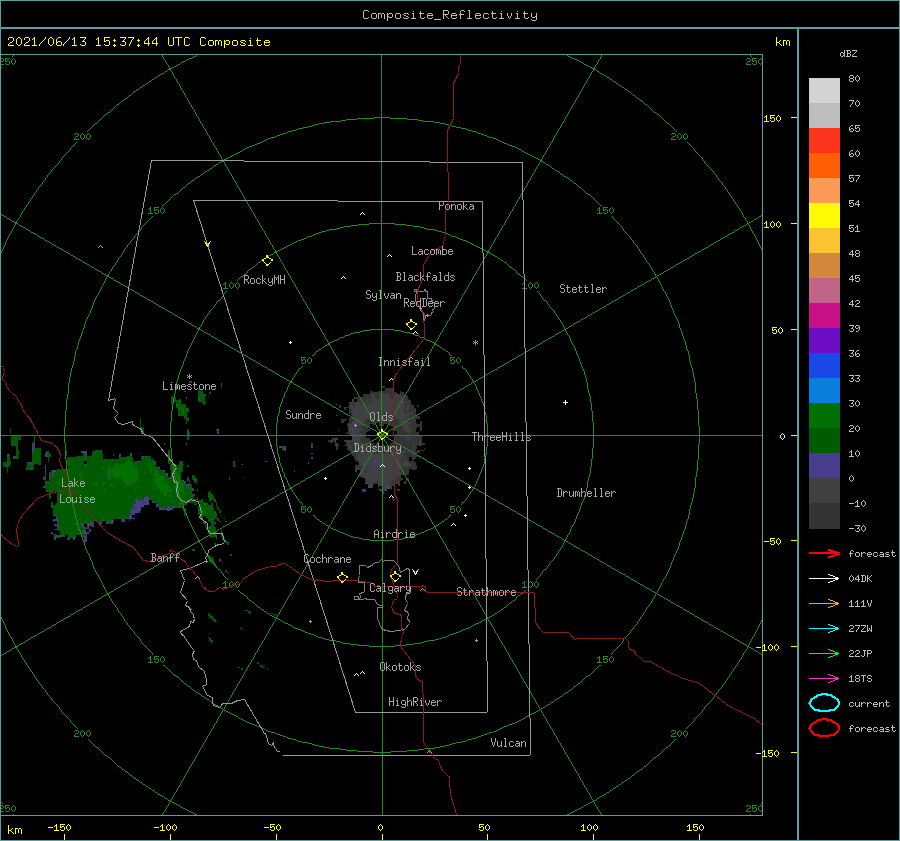Click the ThreeHills label
This screenshot has width=900, height=841.
pos(501,437)
